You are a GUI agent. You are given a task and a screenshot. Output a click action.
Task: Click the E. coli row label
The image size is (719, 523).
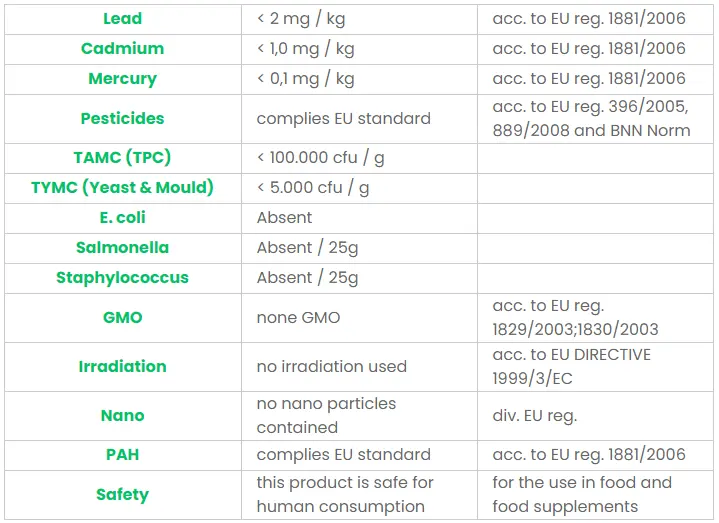[122, 217]
